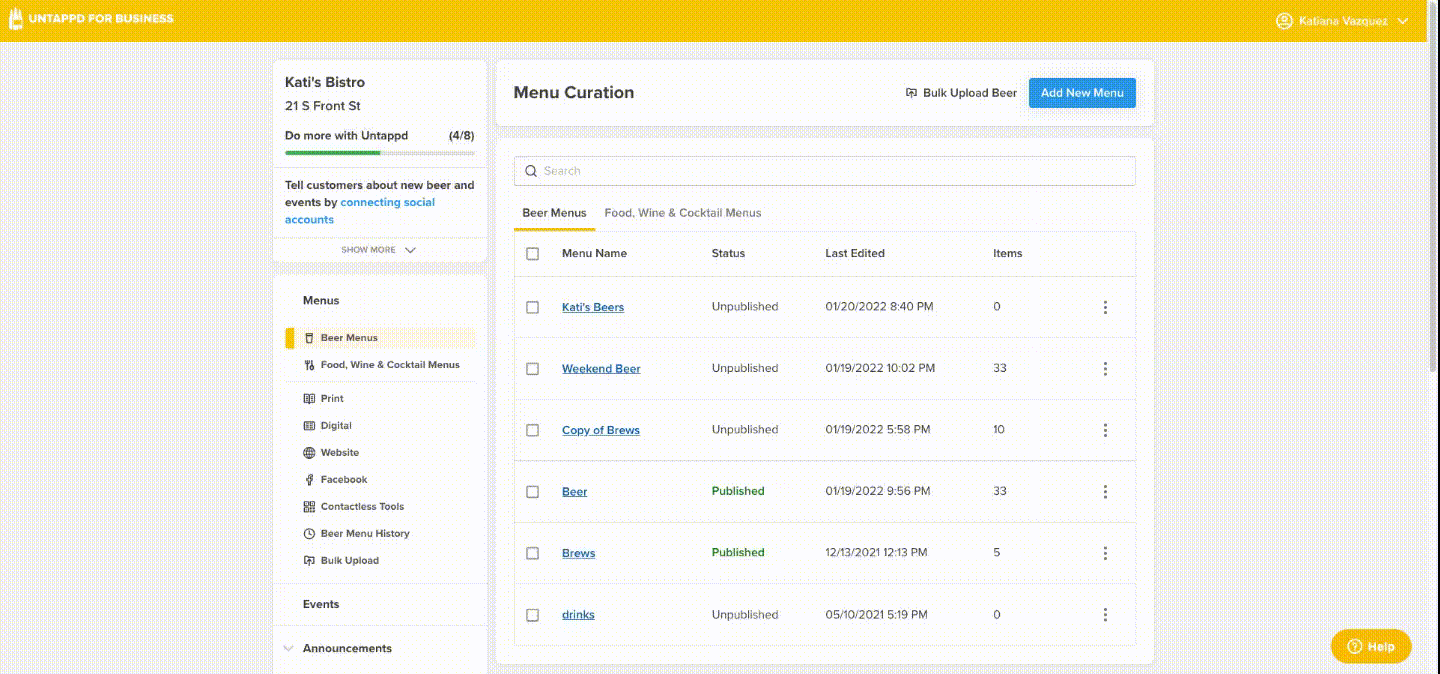This screenshot has width=1440, height=674.
Task: Open the drinks menu link
Action: pos(578,615)
